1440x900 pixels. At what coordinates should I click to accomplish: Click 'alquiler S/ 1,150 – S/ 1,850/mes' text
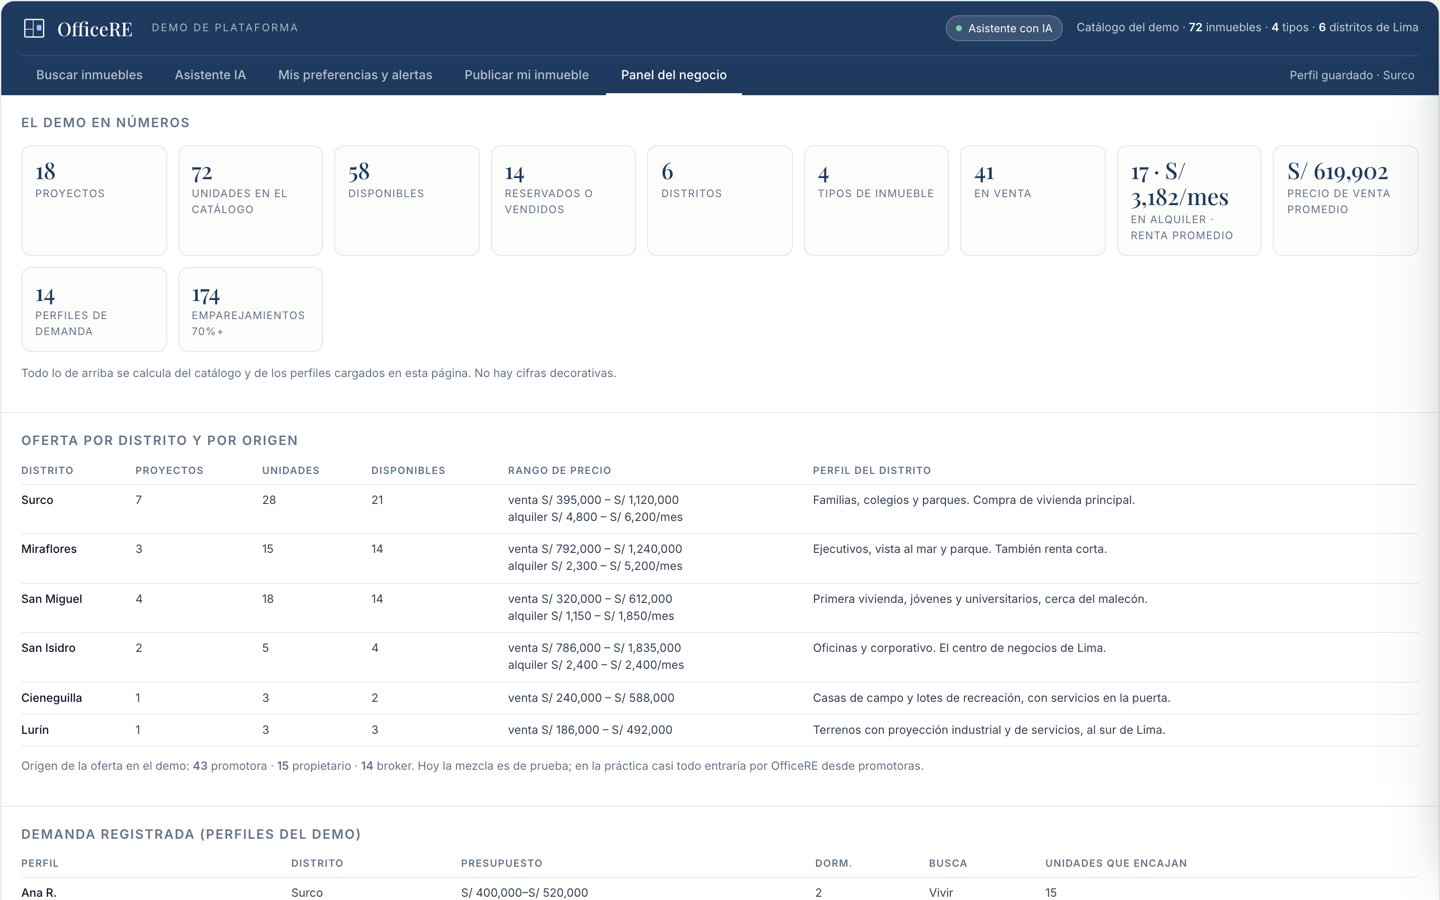(x=591, y=616)
